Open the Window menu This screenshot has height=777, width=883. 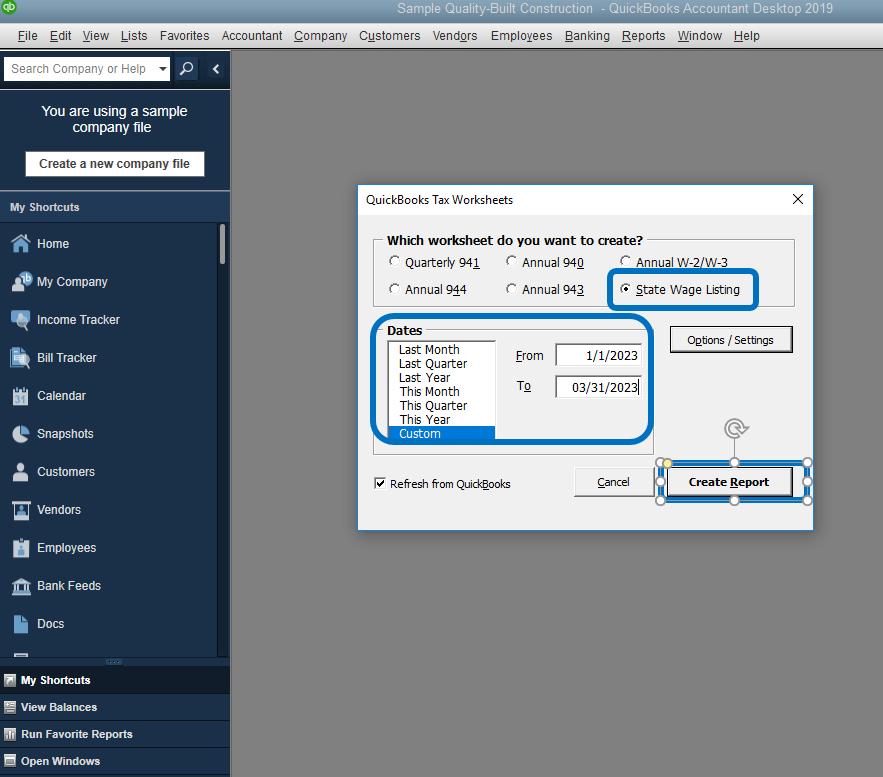pos(699,36)
